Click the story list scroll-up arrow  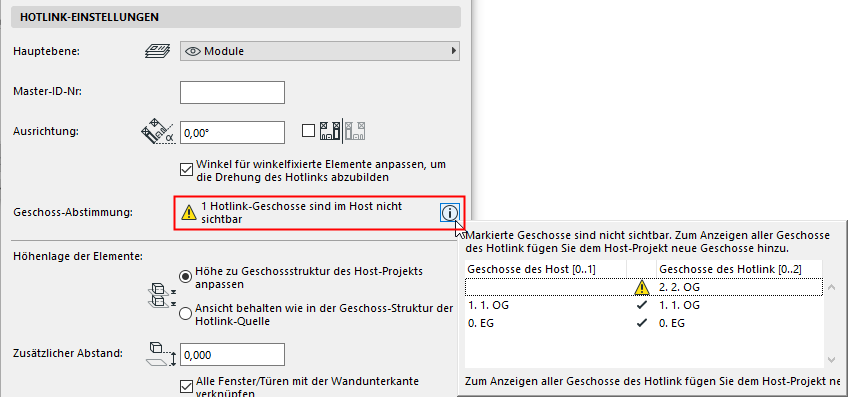tap(832, 287)
